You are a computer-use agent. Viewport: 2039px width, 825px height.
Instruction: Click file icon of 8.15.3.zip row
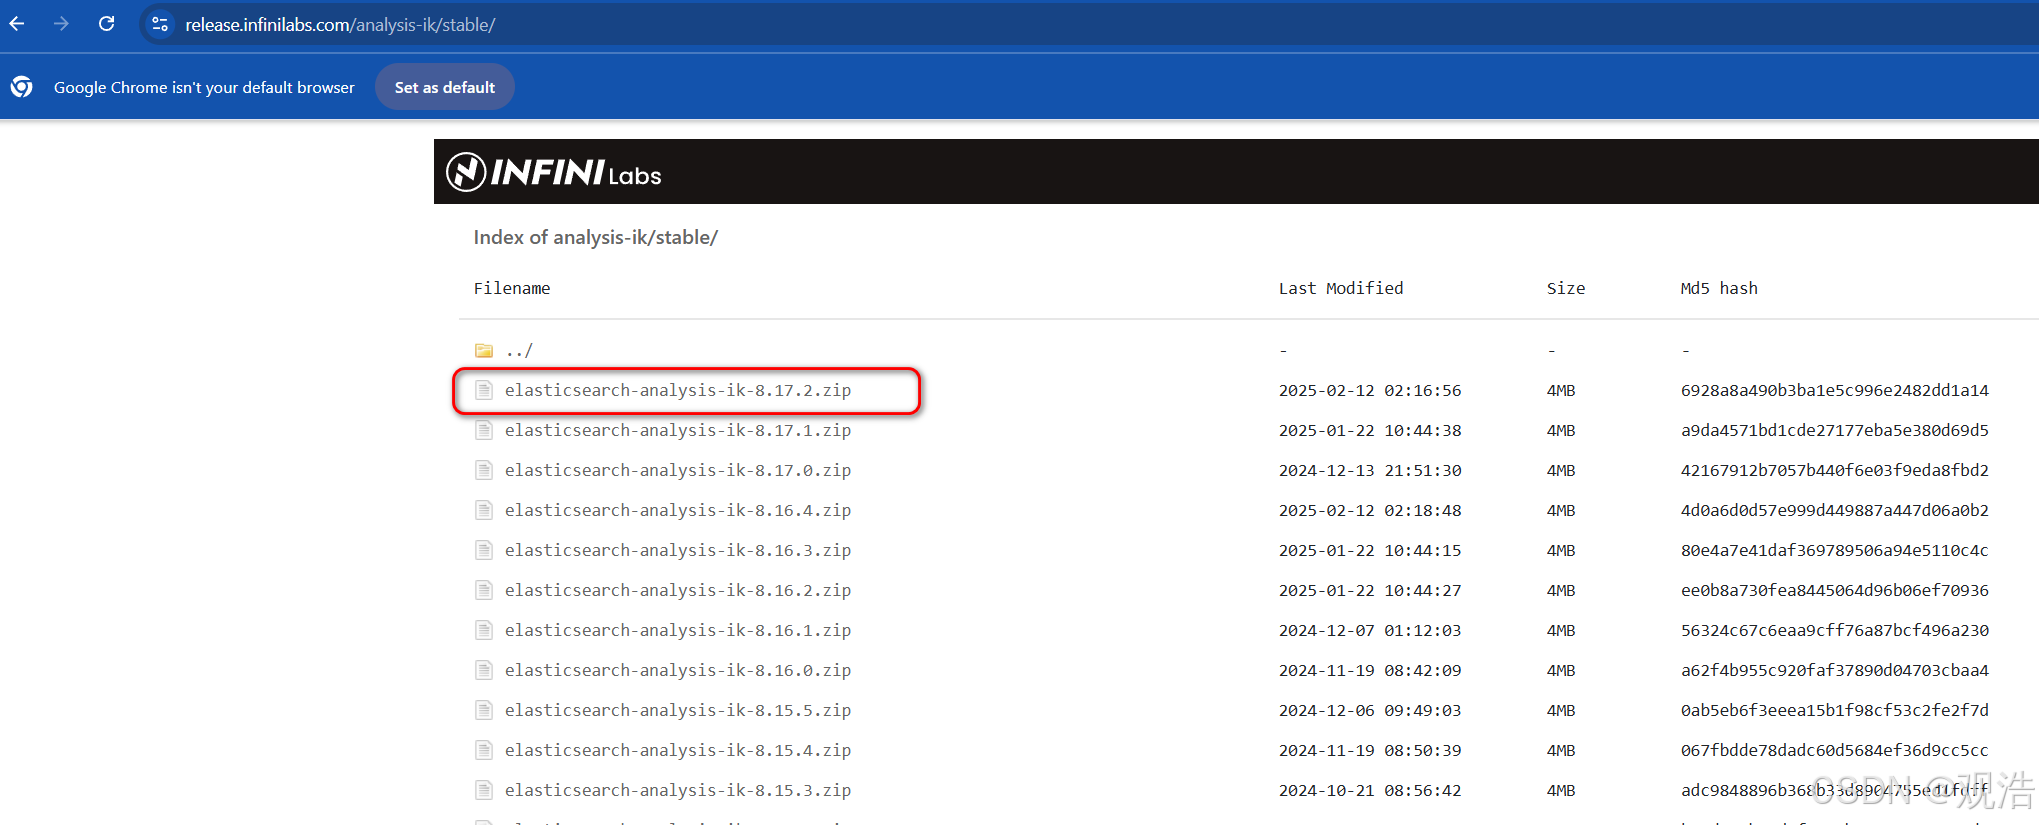484,790
